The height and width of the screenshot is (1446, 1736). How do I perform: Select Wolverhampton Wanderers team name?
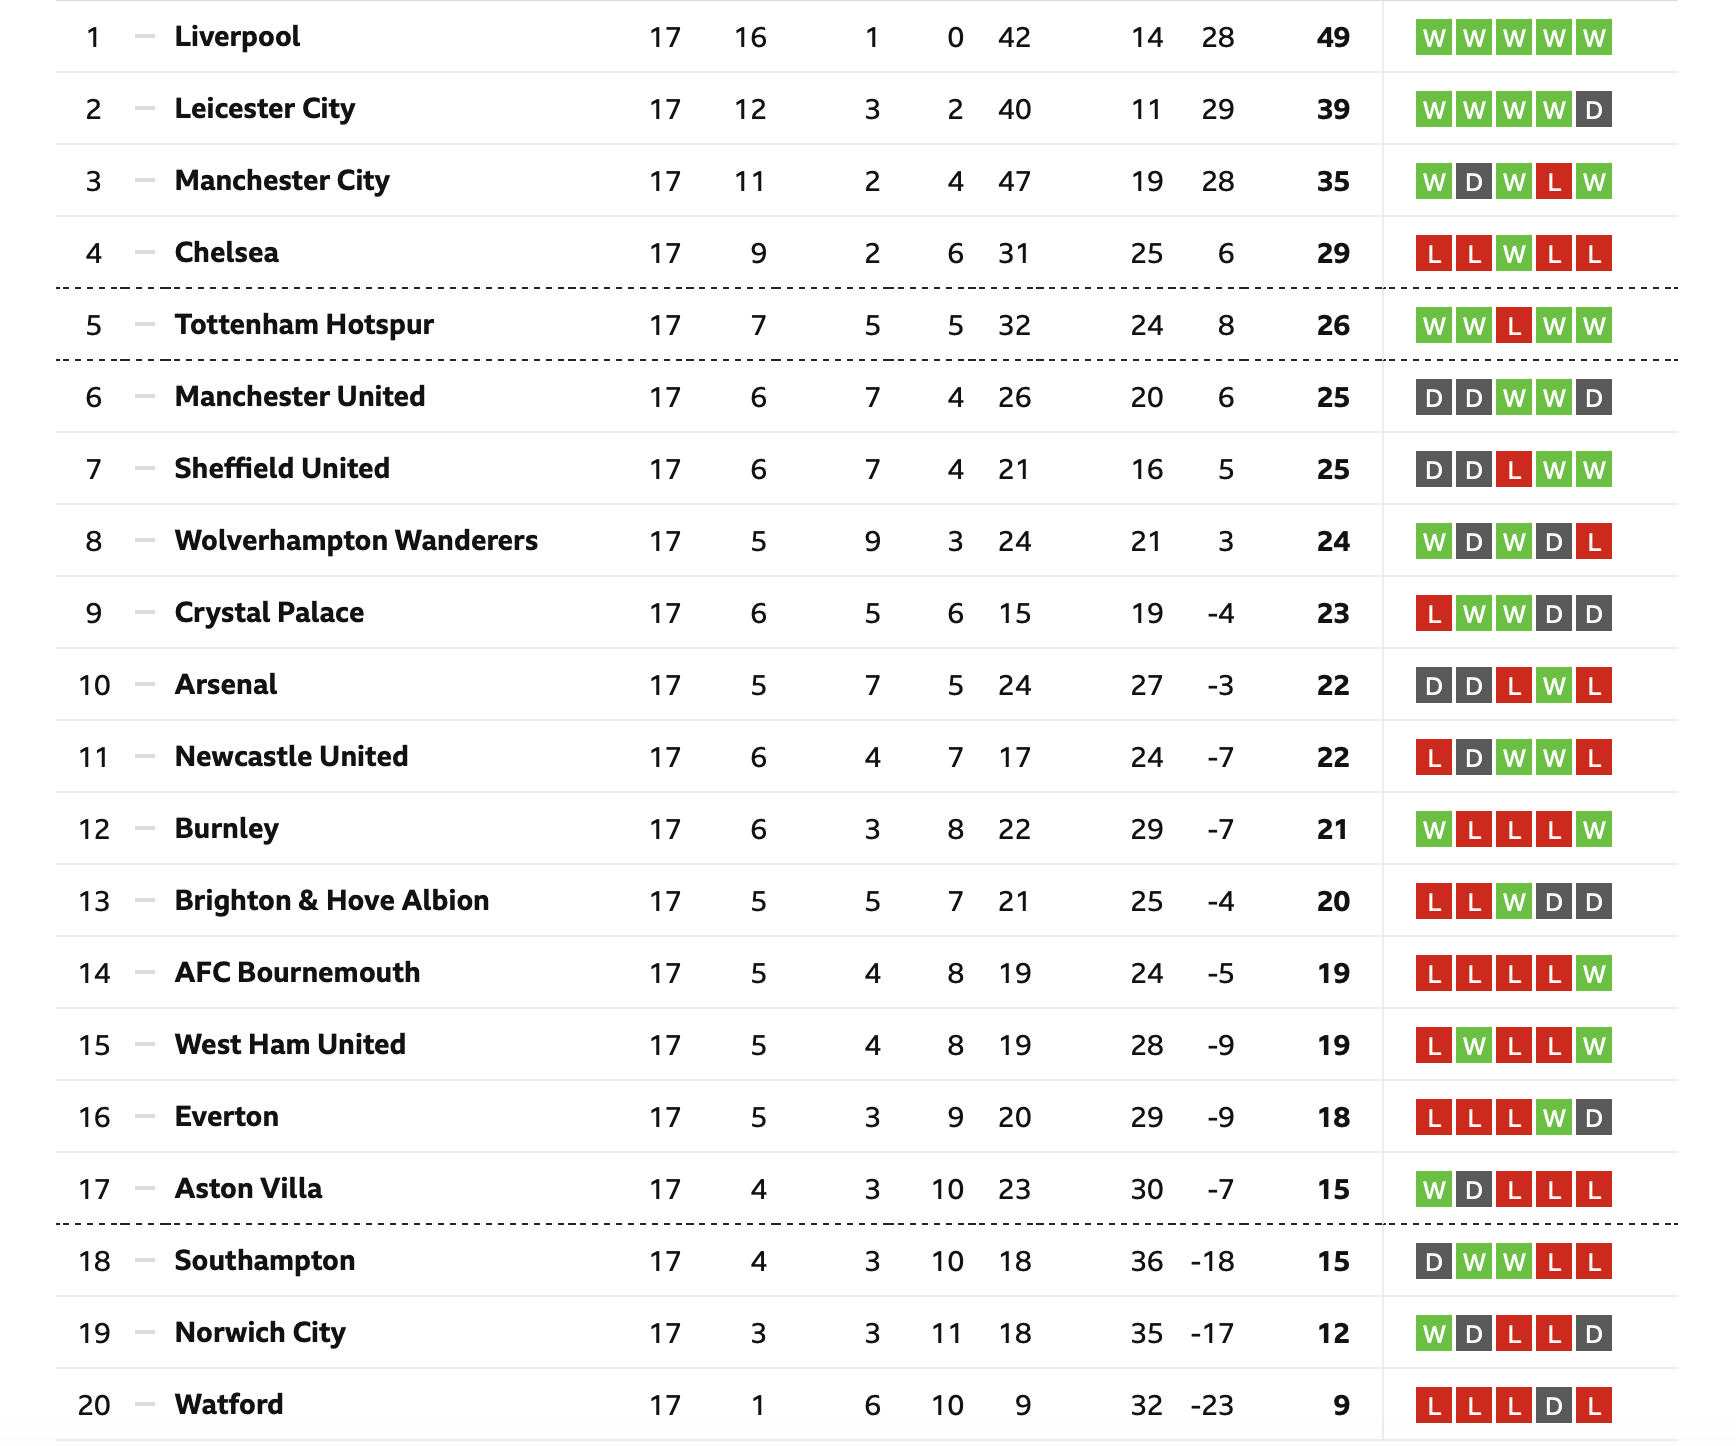(x=356, y=541)
